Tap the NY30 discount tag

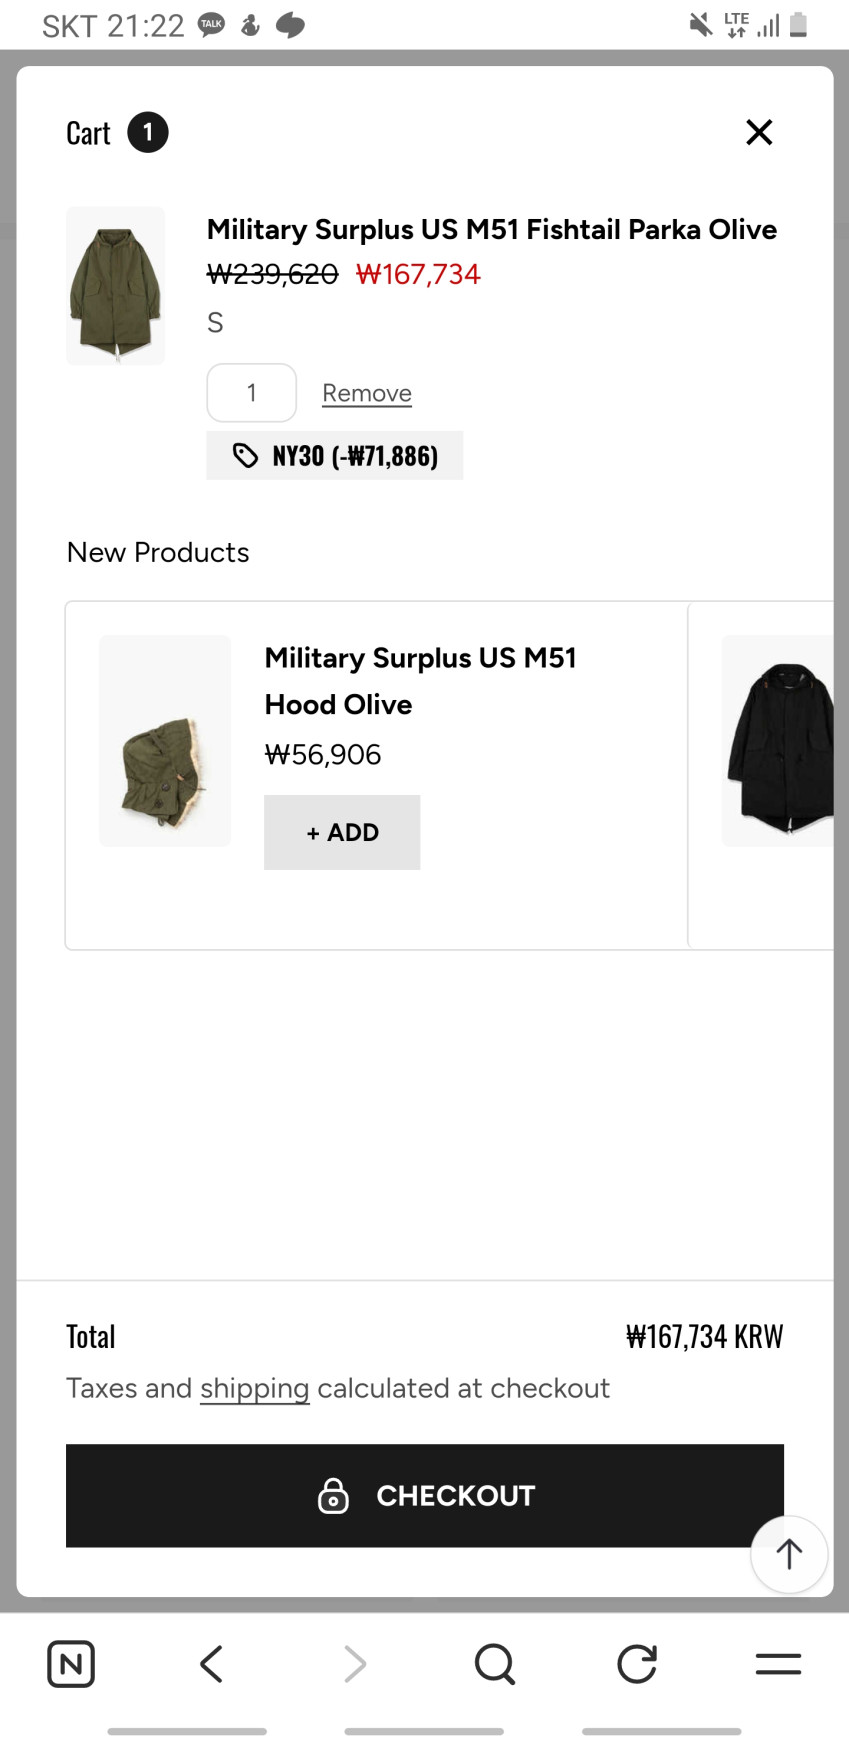coord(335,456)
